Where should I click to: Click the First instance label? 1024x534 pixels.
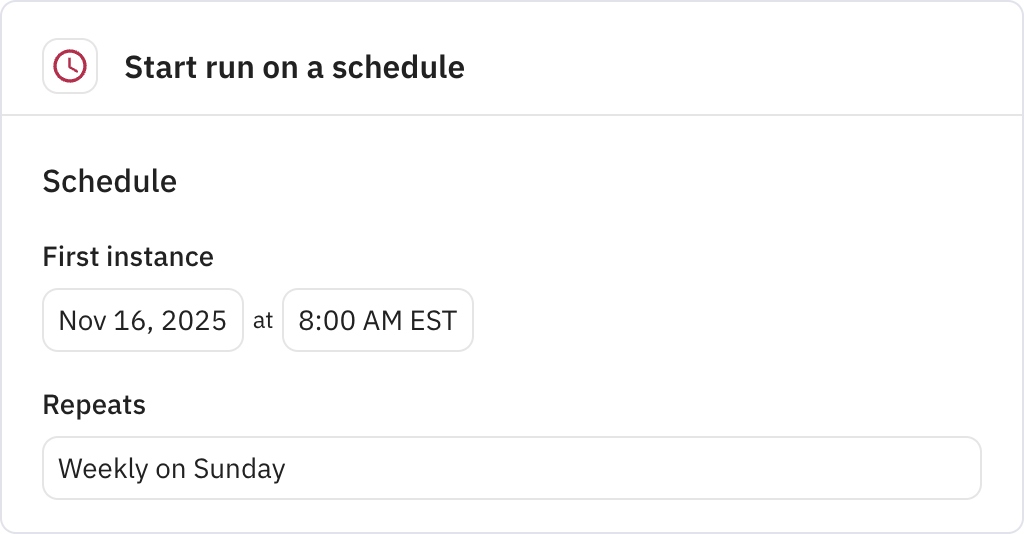pyautogui.click(x=128, y=257)
